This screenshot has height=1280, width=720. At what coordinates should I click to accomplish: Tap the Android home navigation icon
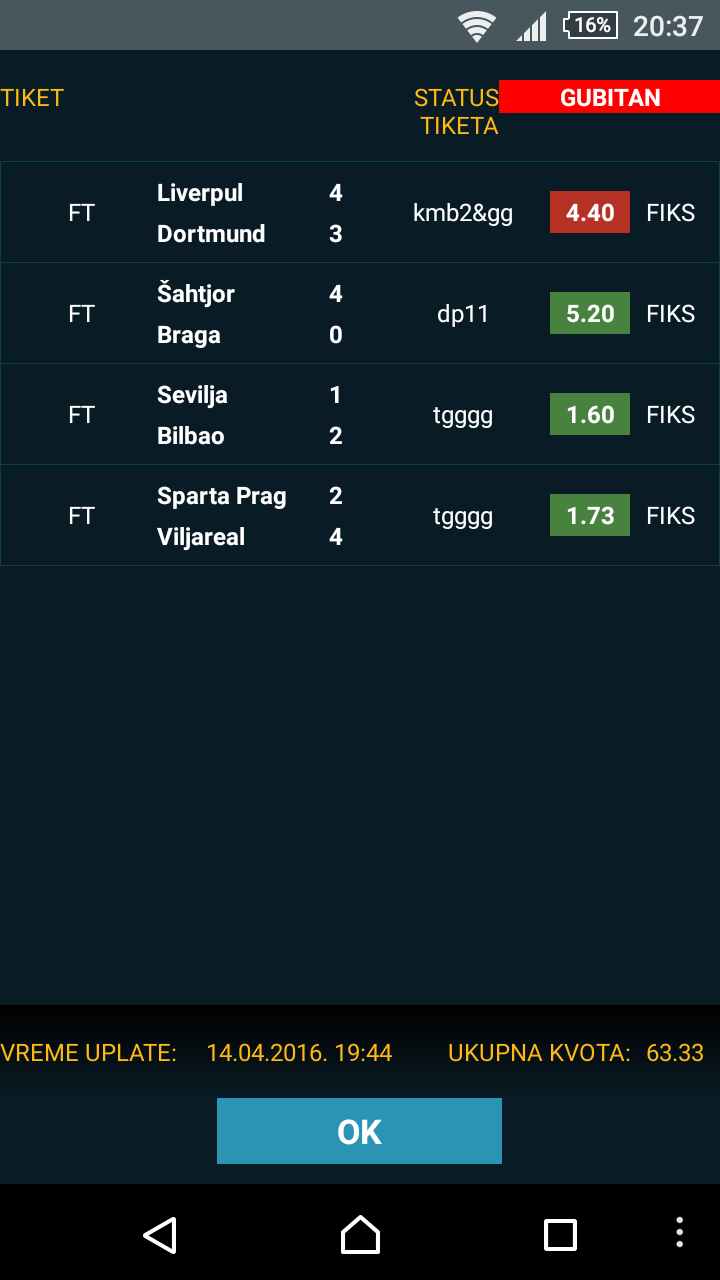pyautogui.click(x=360, y=1234)
